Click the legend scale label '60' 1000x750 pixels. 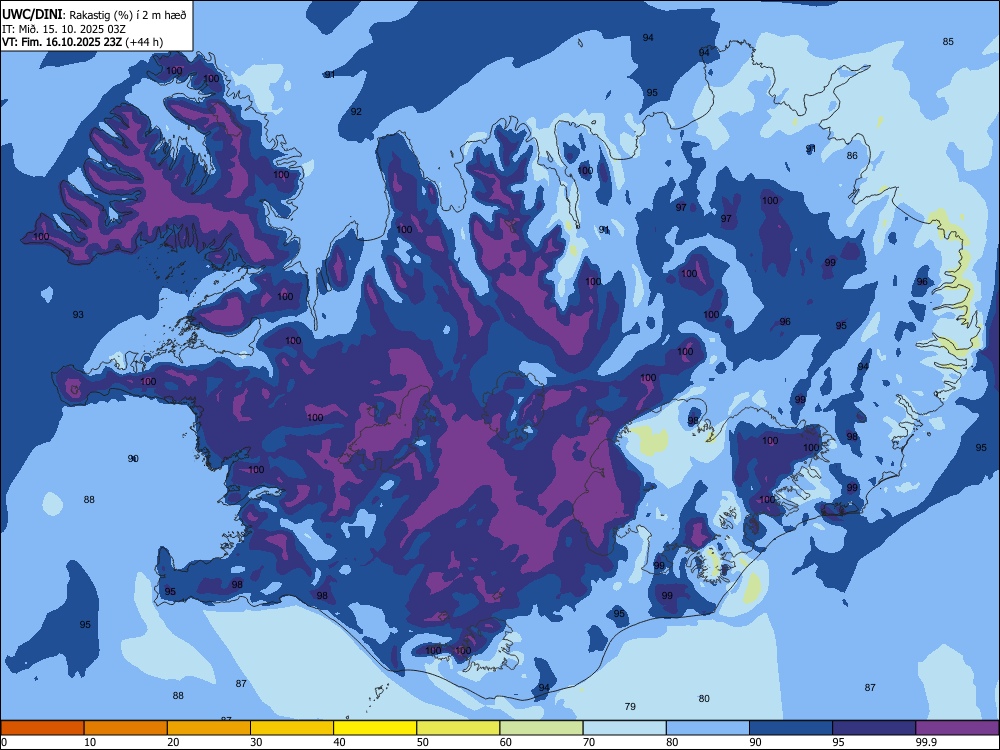(x=506, y=742)
